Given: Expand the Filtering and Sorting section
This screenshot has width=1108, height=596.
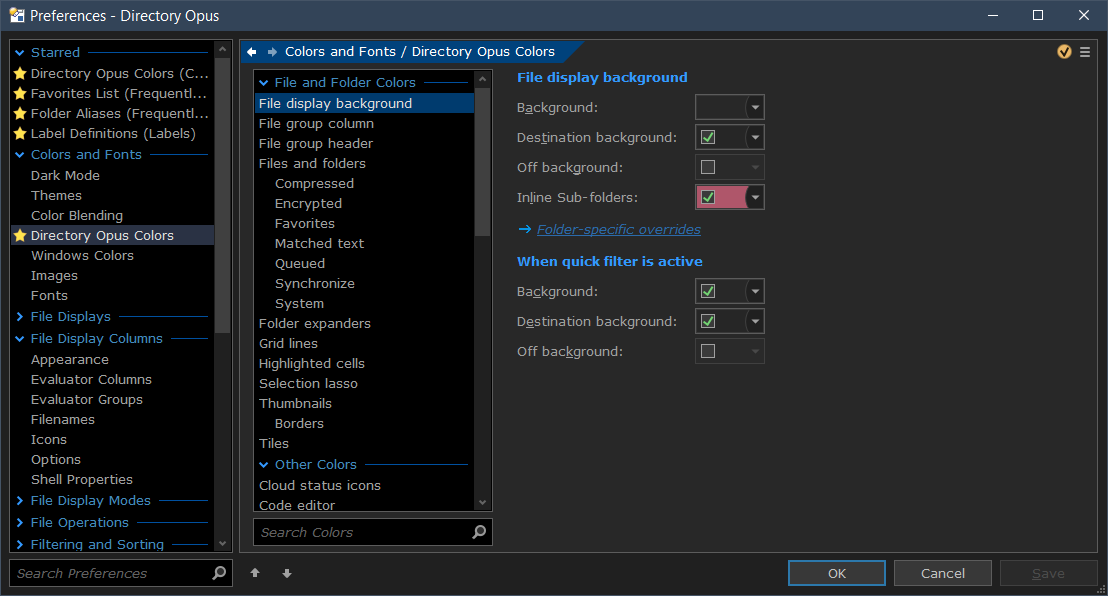Looking at the screenshot, I should (x=20, y=544).
